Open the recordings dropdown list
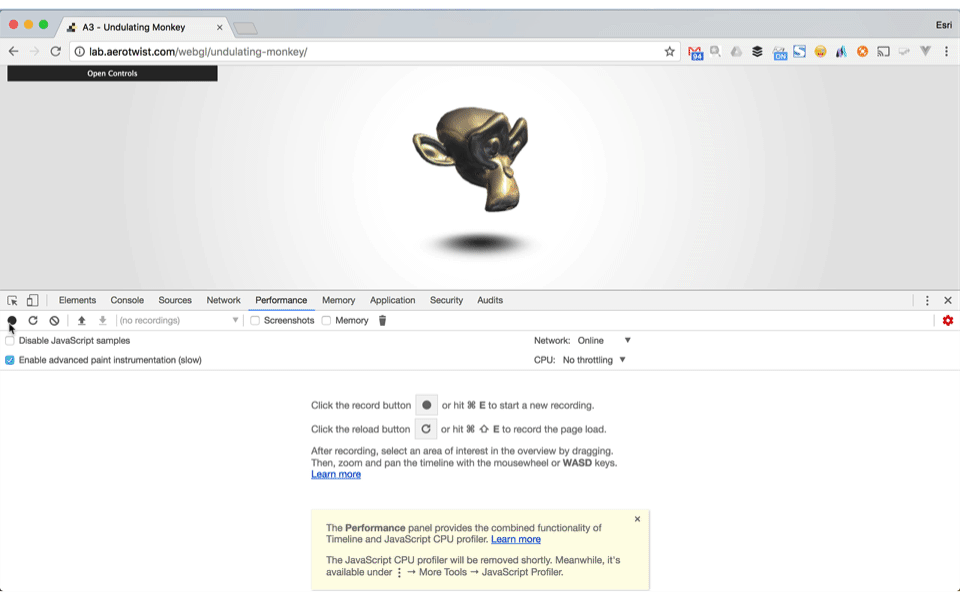 178,320
